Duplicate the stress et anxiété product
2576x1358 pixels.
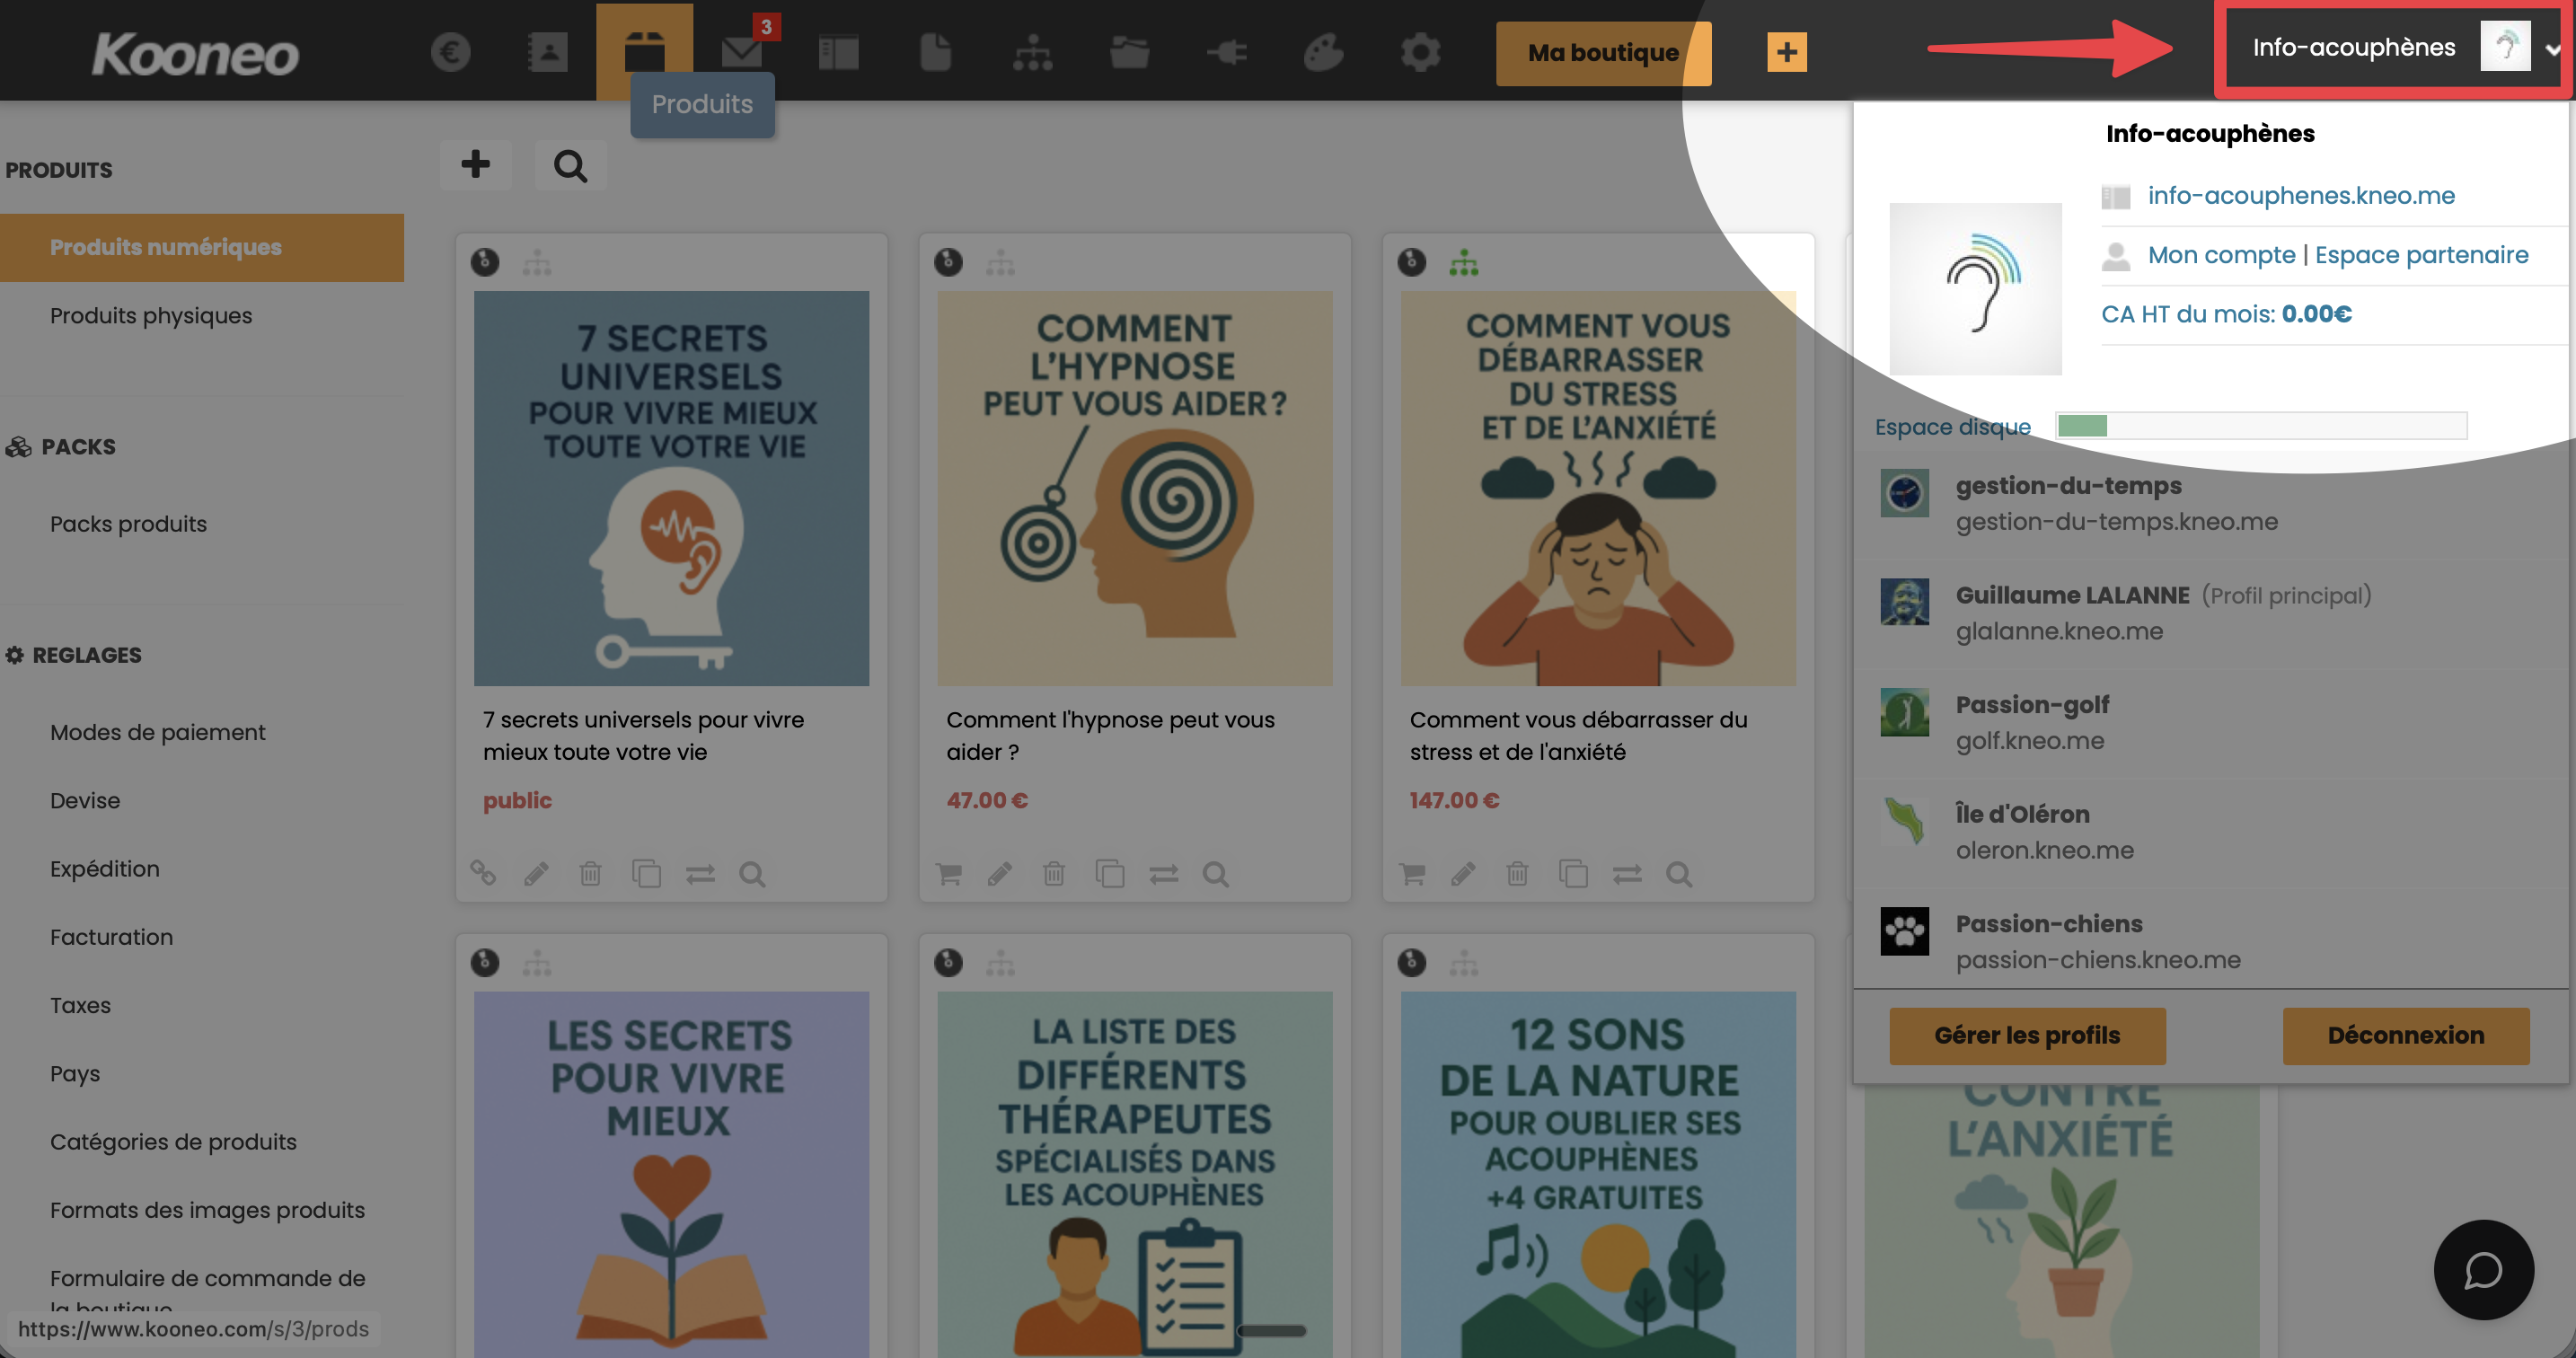click(1573, 875)
